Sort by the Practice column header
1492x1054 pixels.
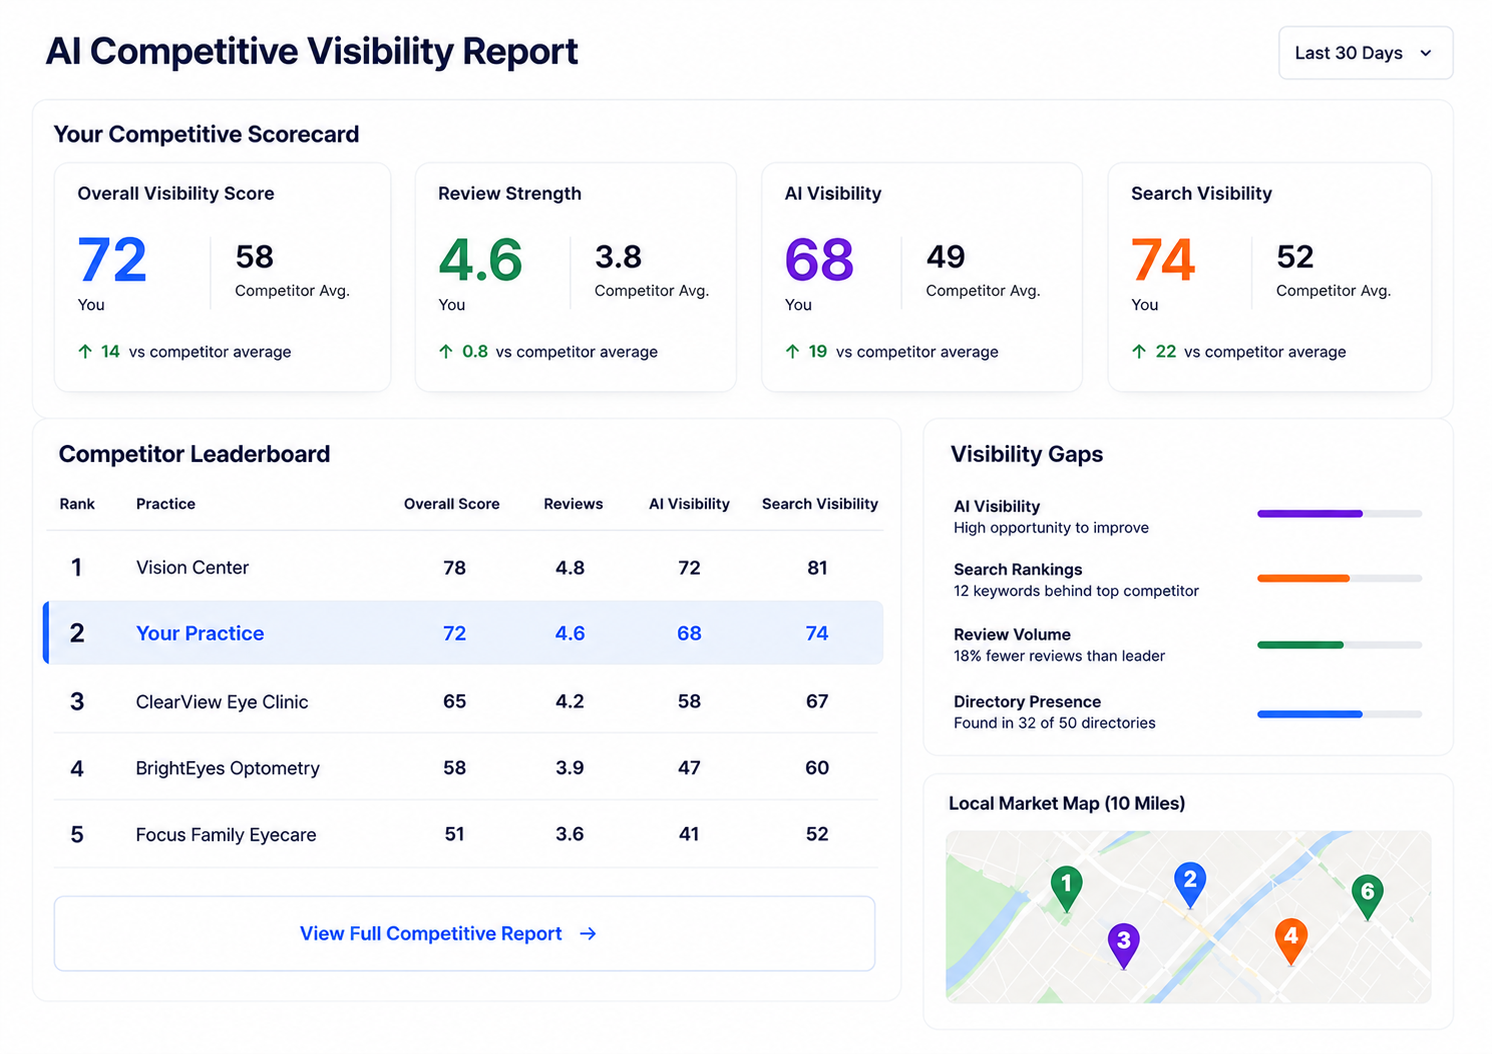tap(166, 504)
